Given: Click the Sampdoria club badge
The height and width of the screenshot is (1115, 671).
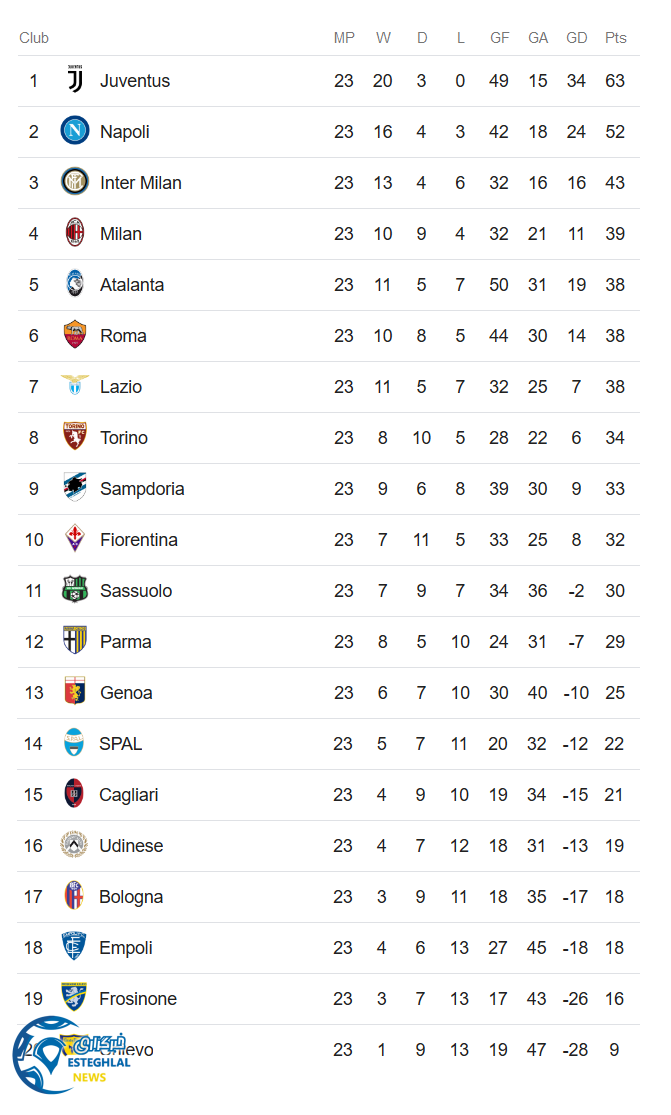Looking at the screenshot, I should coord(75,488).
